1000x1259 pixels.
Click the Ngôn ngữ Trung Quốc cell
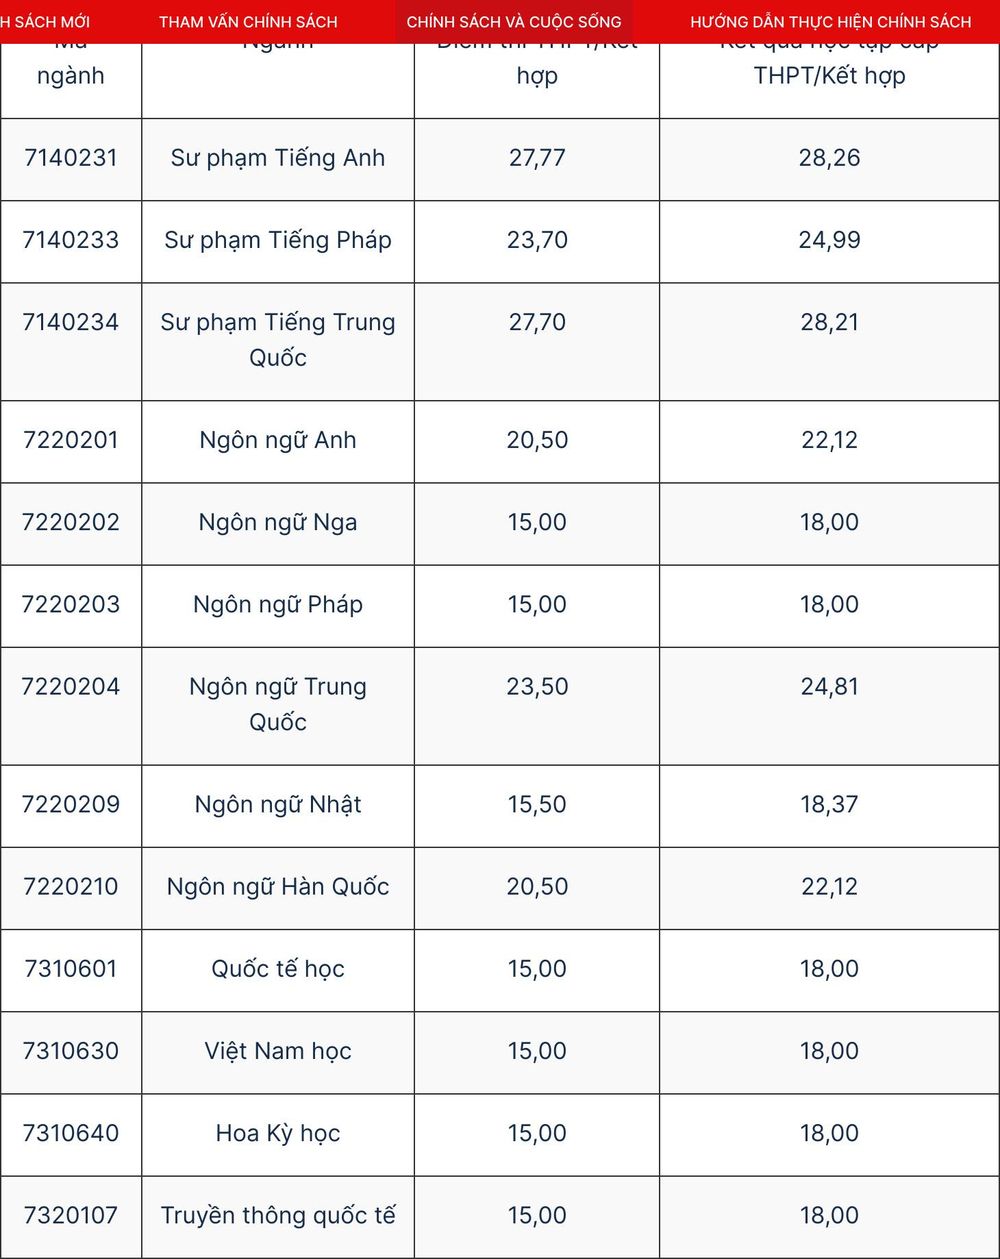[278, 705]
